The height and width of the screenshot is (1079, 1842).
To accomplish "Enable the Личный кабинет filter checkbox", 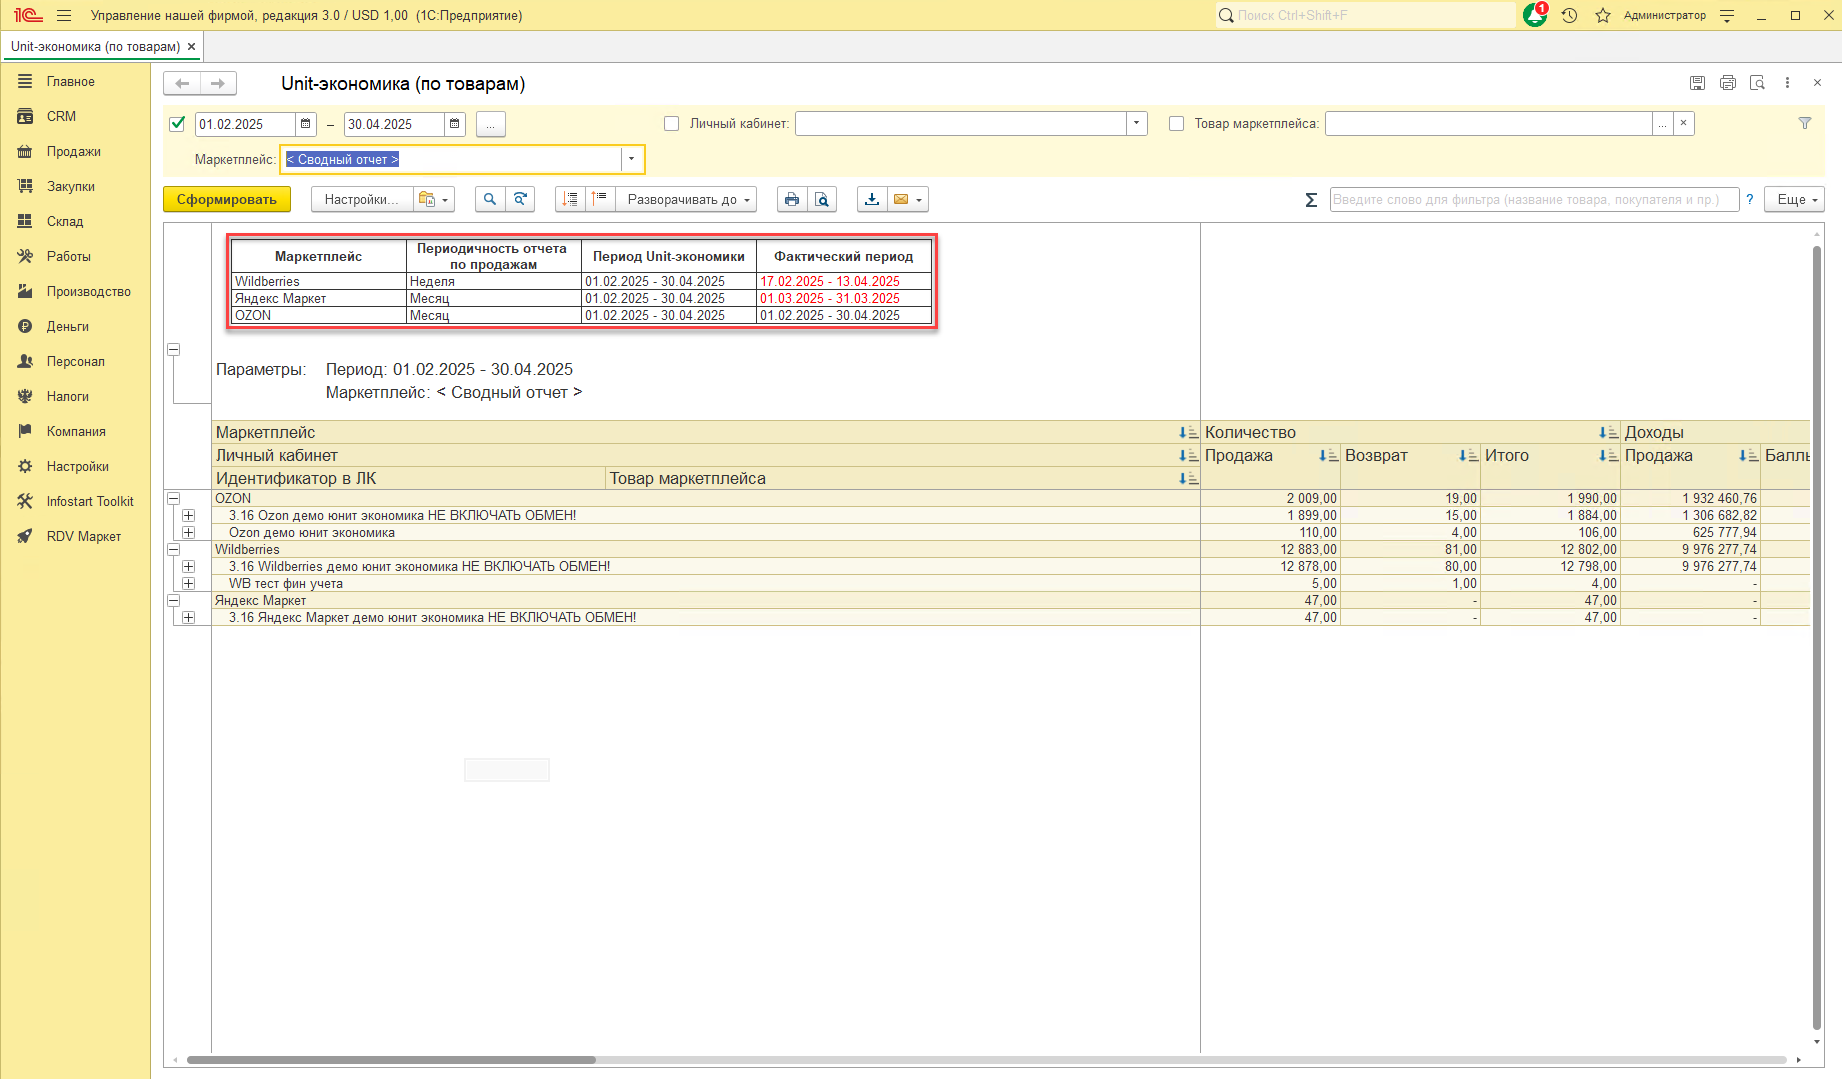I will pos(672,124).
